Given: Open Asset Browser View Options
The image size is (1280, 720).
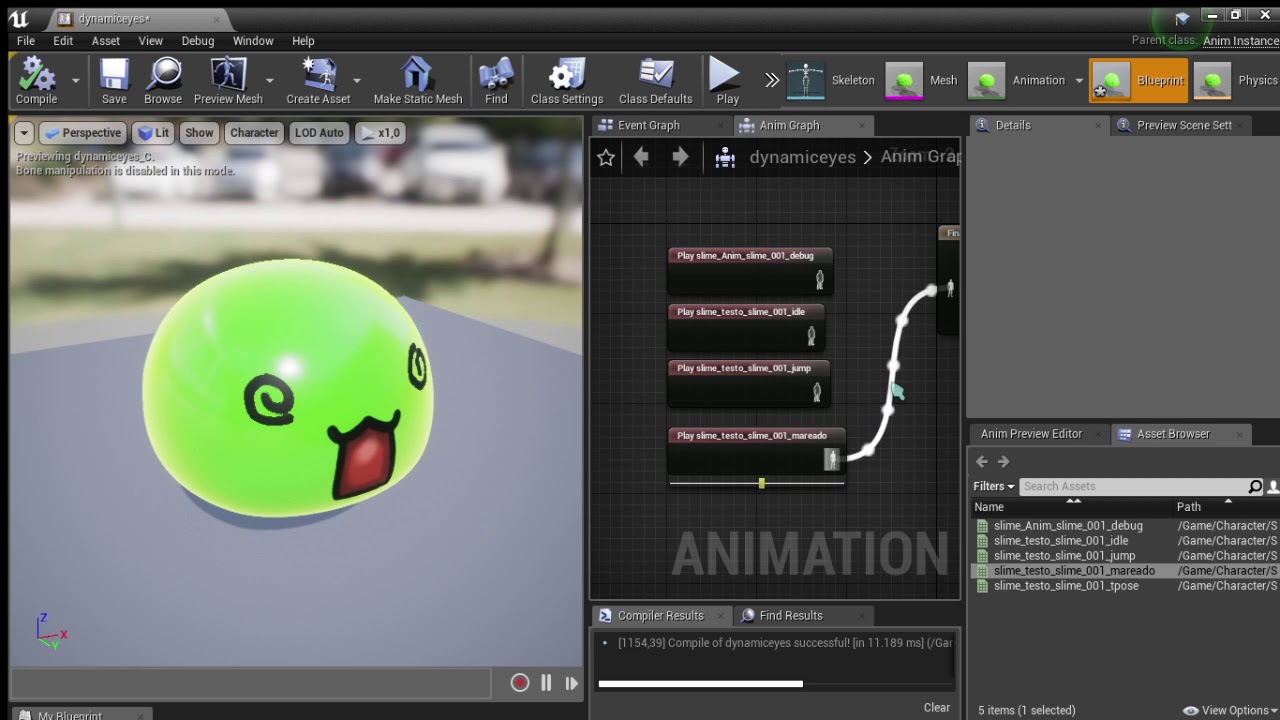Looking at the screenshot, I should tap(1231, 710).
